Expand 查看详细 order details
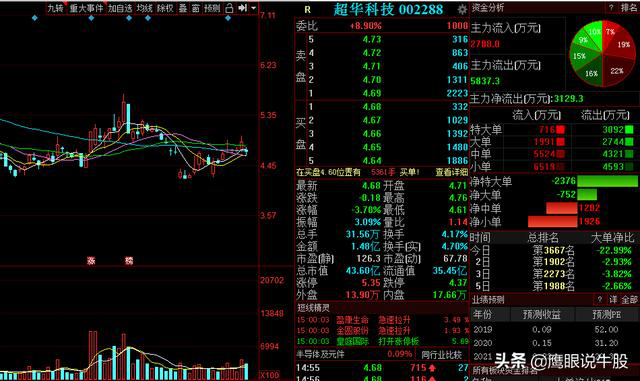Image resolution: width=640 pixels, height=381 pixels. click(451, 172)
